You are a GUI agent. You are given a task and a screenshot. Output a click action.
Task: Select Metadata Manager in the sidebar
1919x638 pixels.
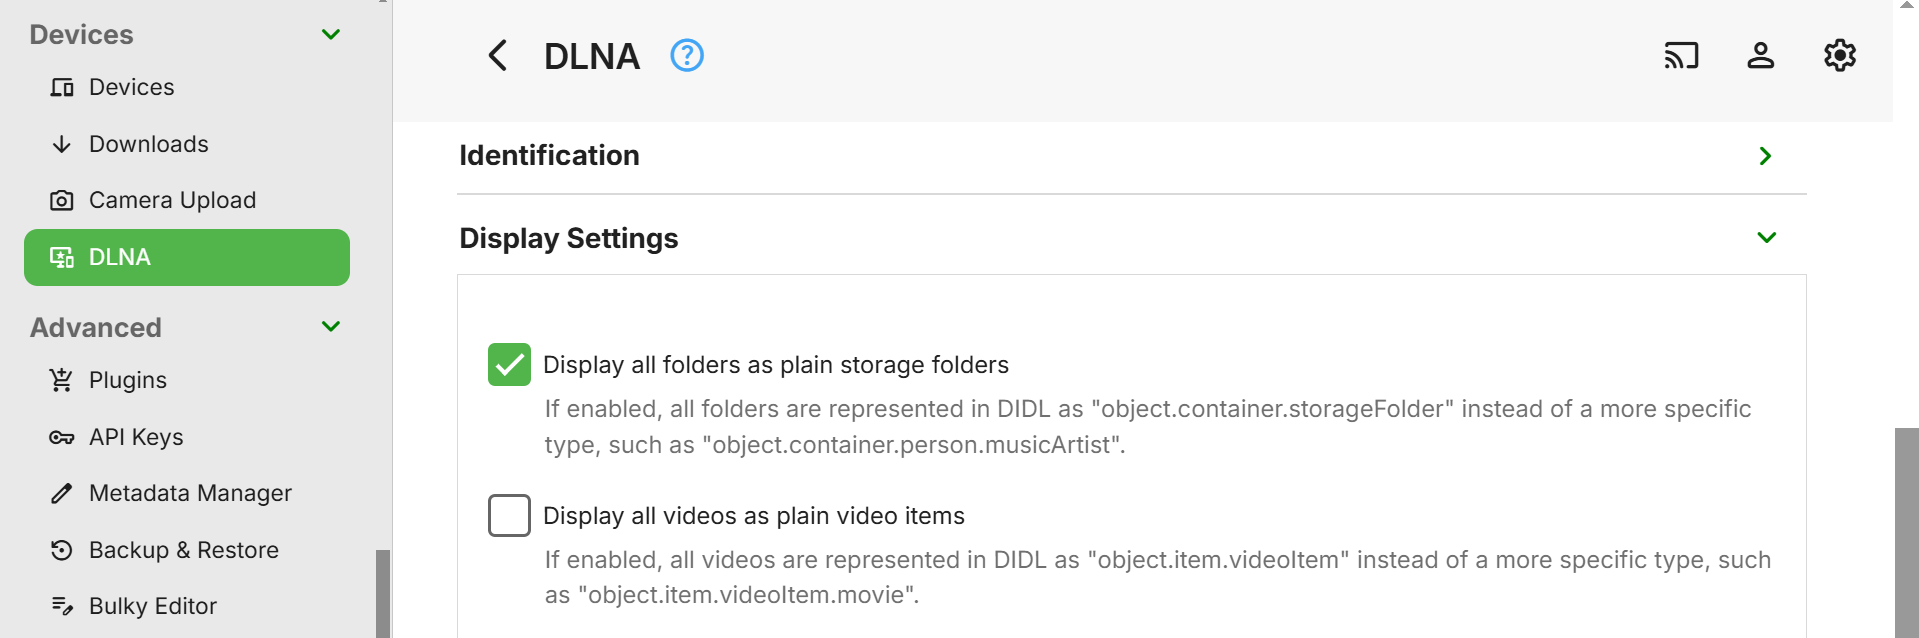(190, 494)
